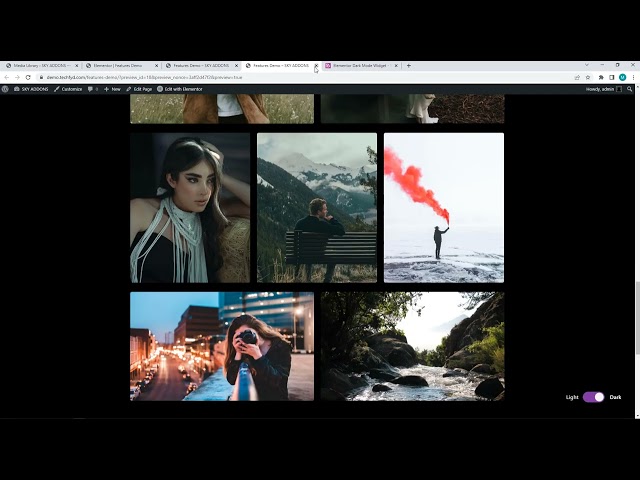Open SKY ADDONS site menu
This screenshot has height=480, width=640.
click(x=31, y=89)
